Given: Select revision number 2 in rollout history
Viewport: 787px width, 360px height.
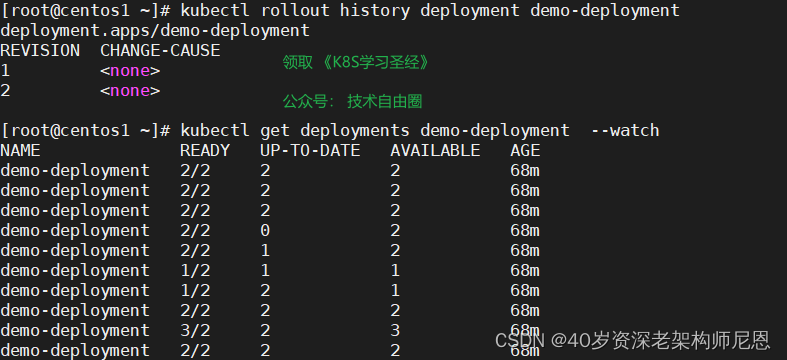Looking at the screenshot, I should click(5, 91).
